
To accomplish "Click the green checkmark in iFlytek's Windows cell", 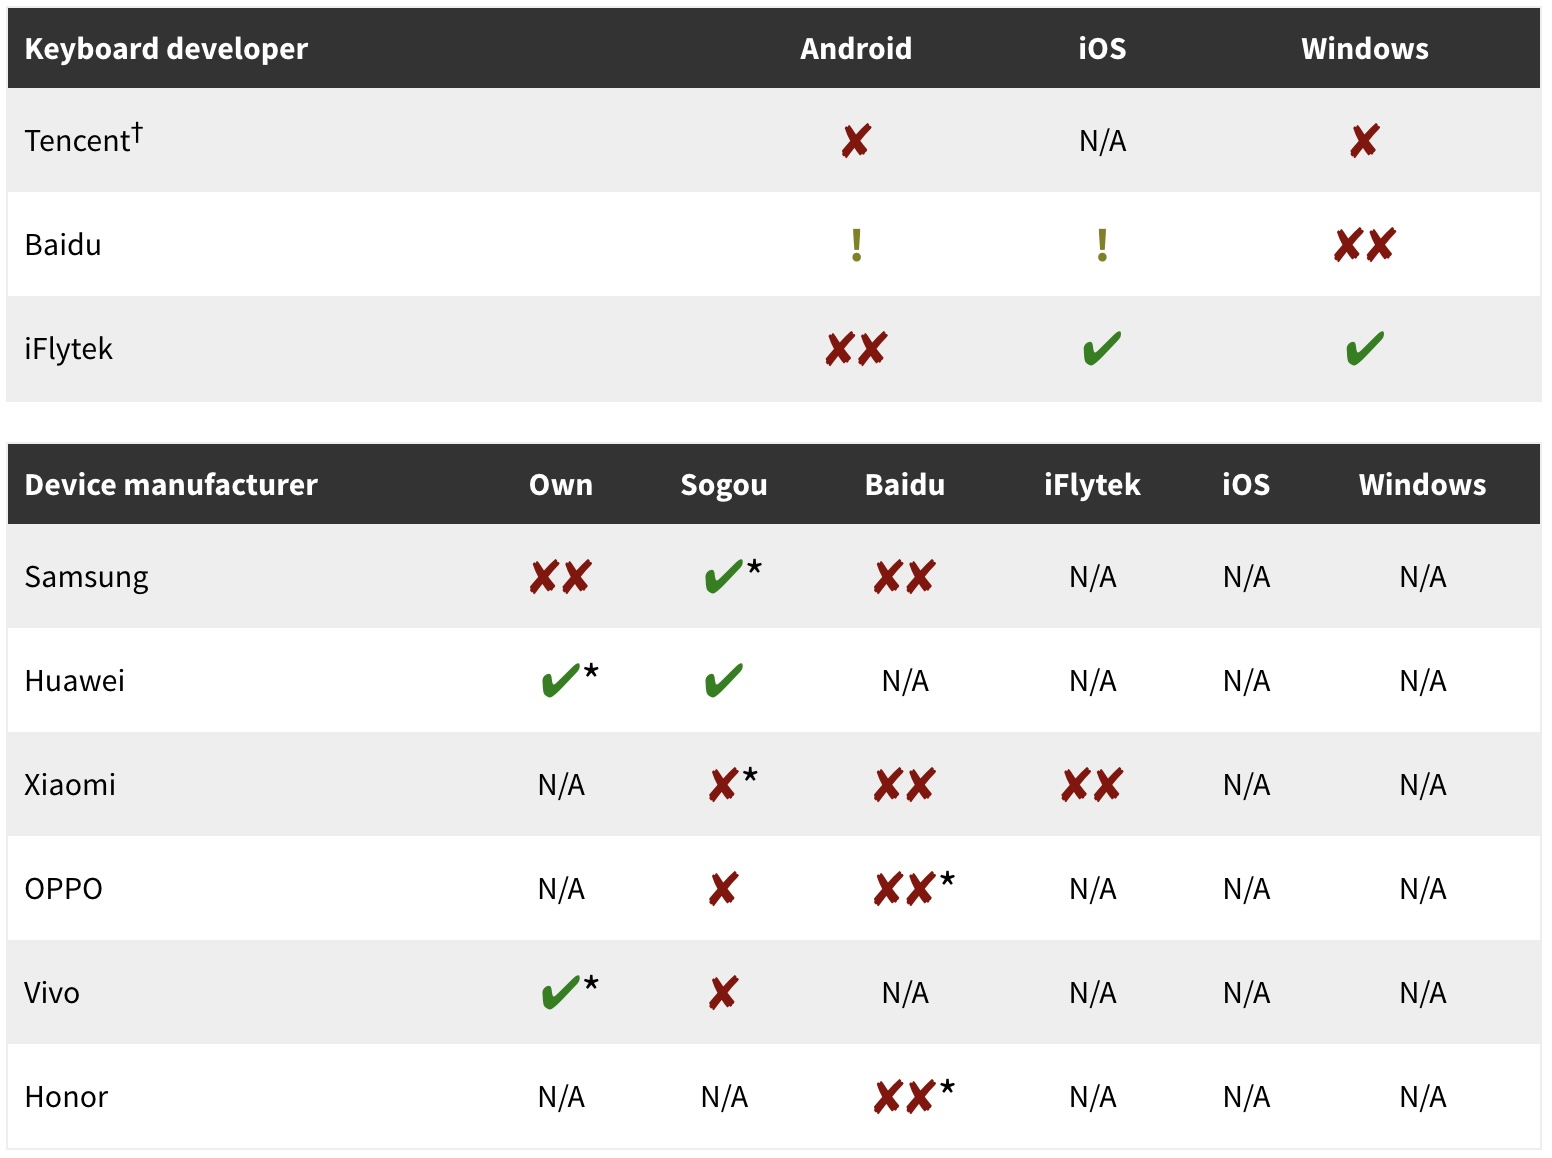I will [1364, 349].
